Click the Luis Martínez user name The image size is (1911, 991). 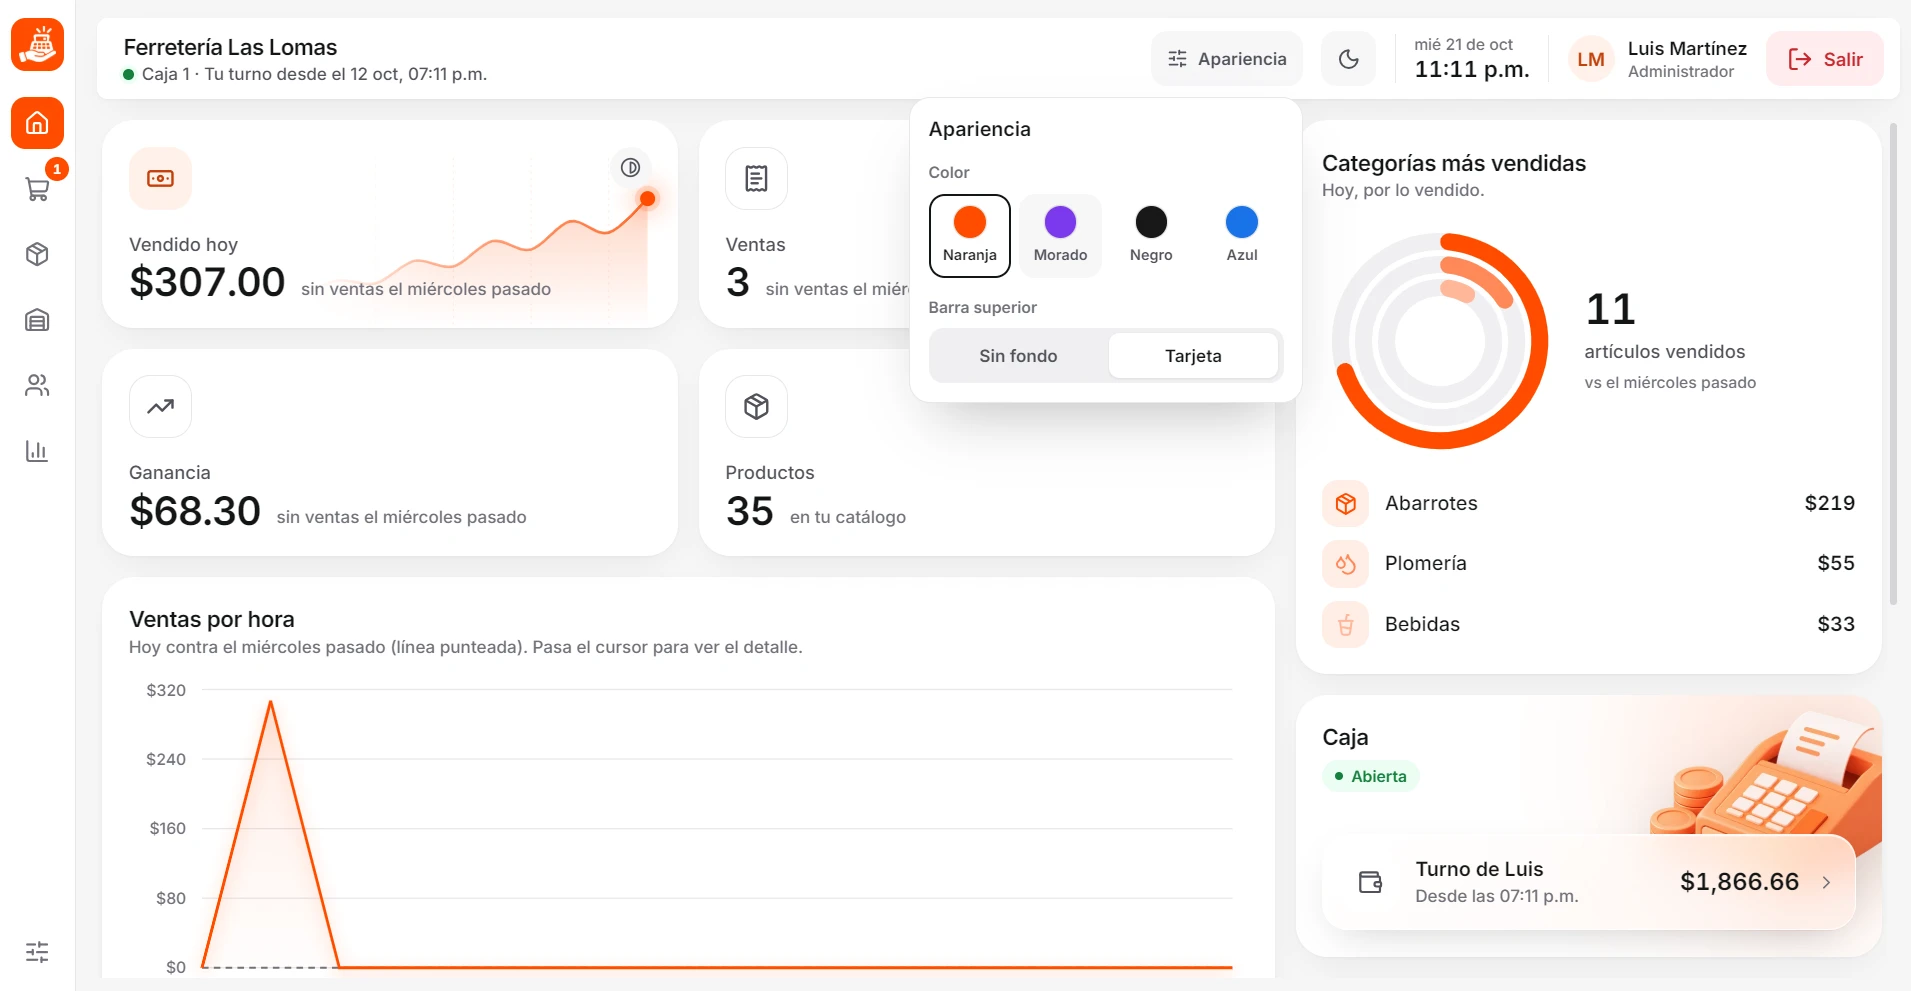click(1687, 48)
